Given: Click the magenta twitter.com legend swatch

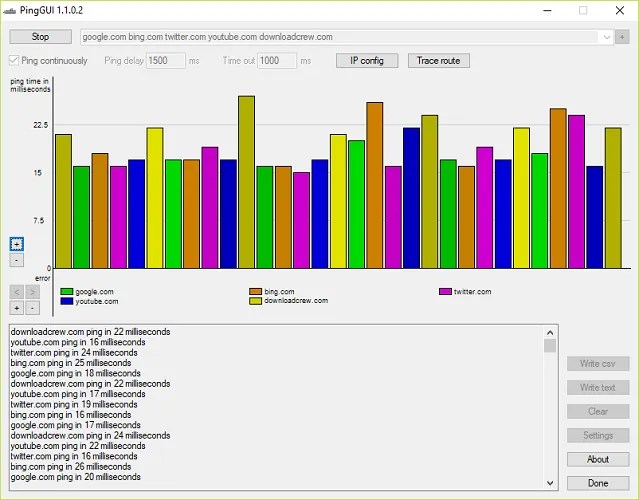Looking at the screenshot, I should tap(445, 291).
